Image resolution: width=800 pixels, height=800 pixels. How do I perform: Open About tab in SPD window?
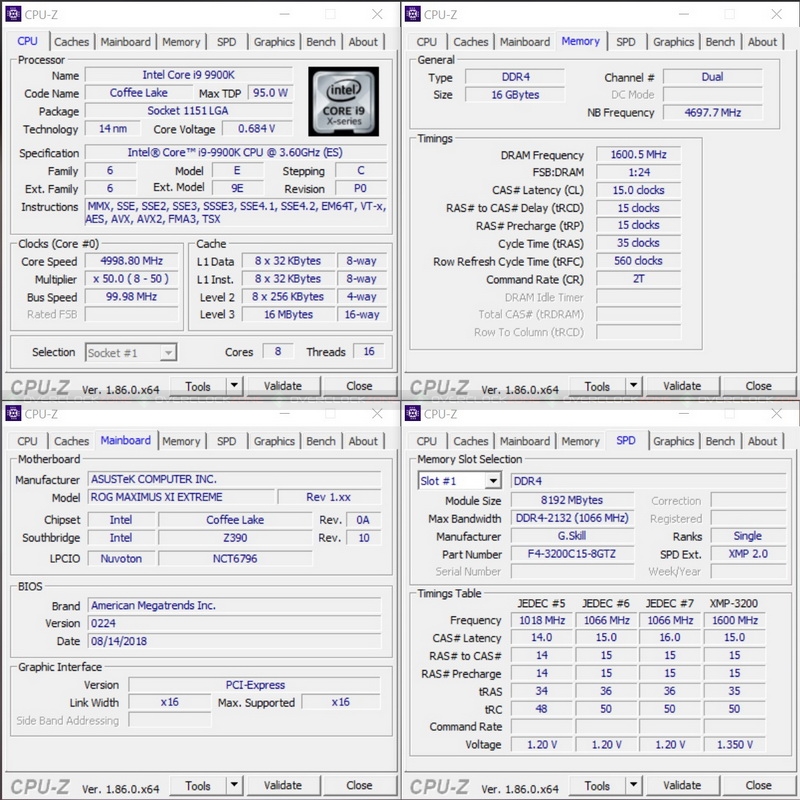coord(763,441)
